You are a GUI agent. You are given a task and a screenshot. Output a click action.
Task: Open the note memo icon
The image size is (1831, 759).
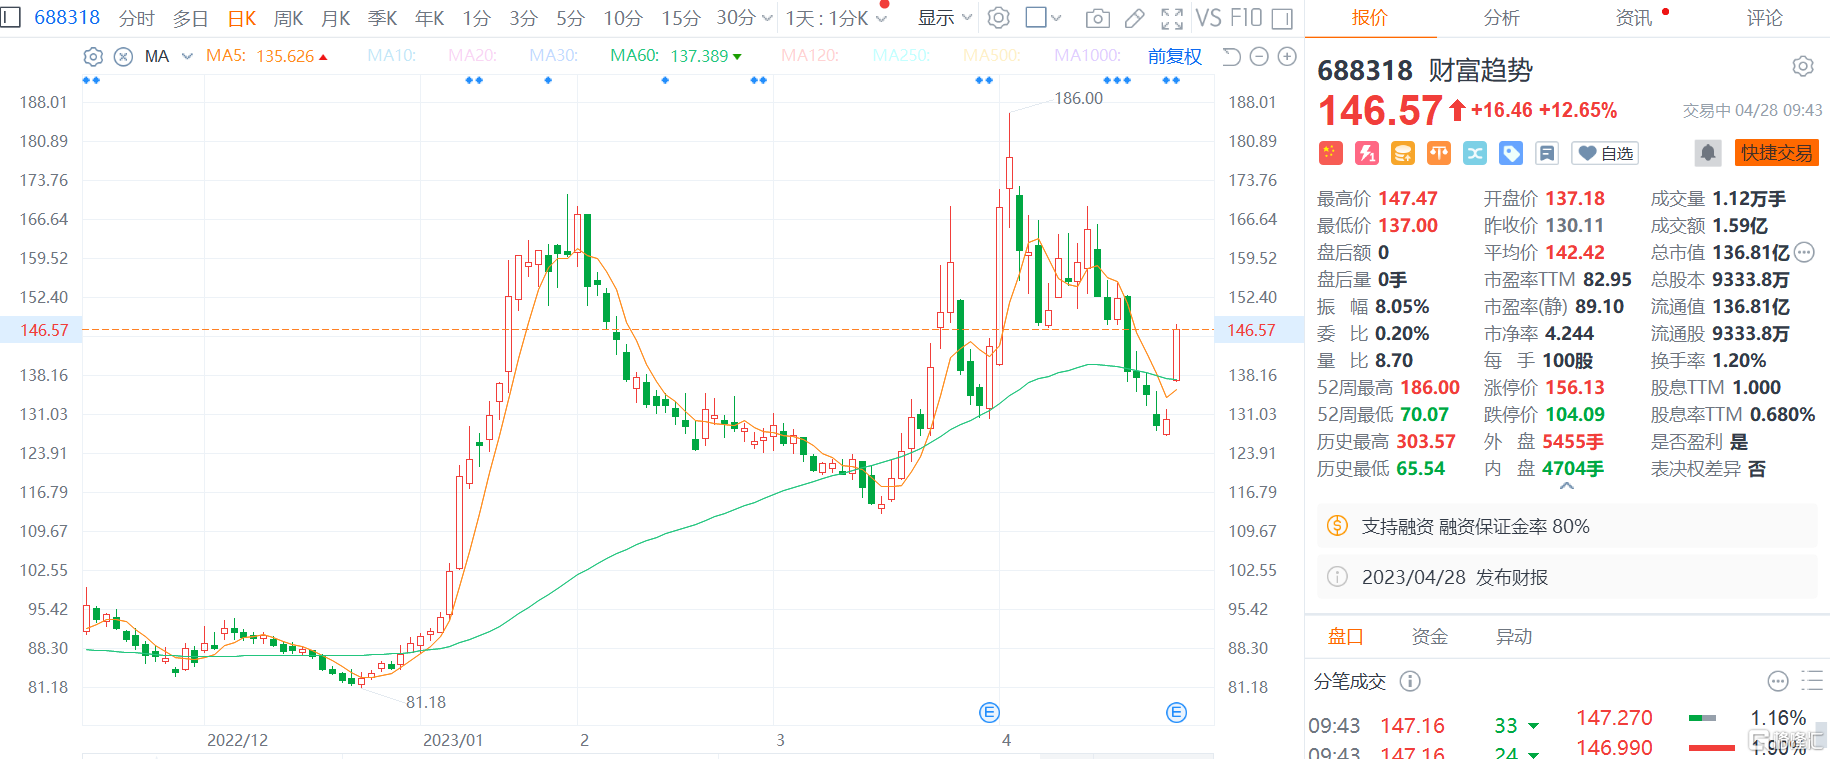click(1547, 153)
